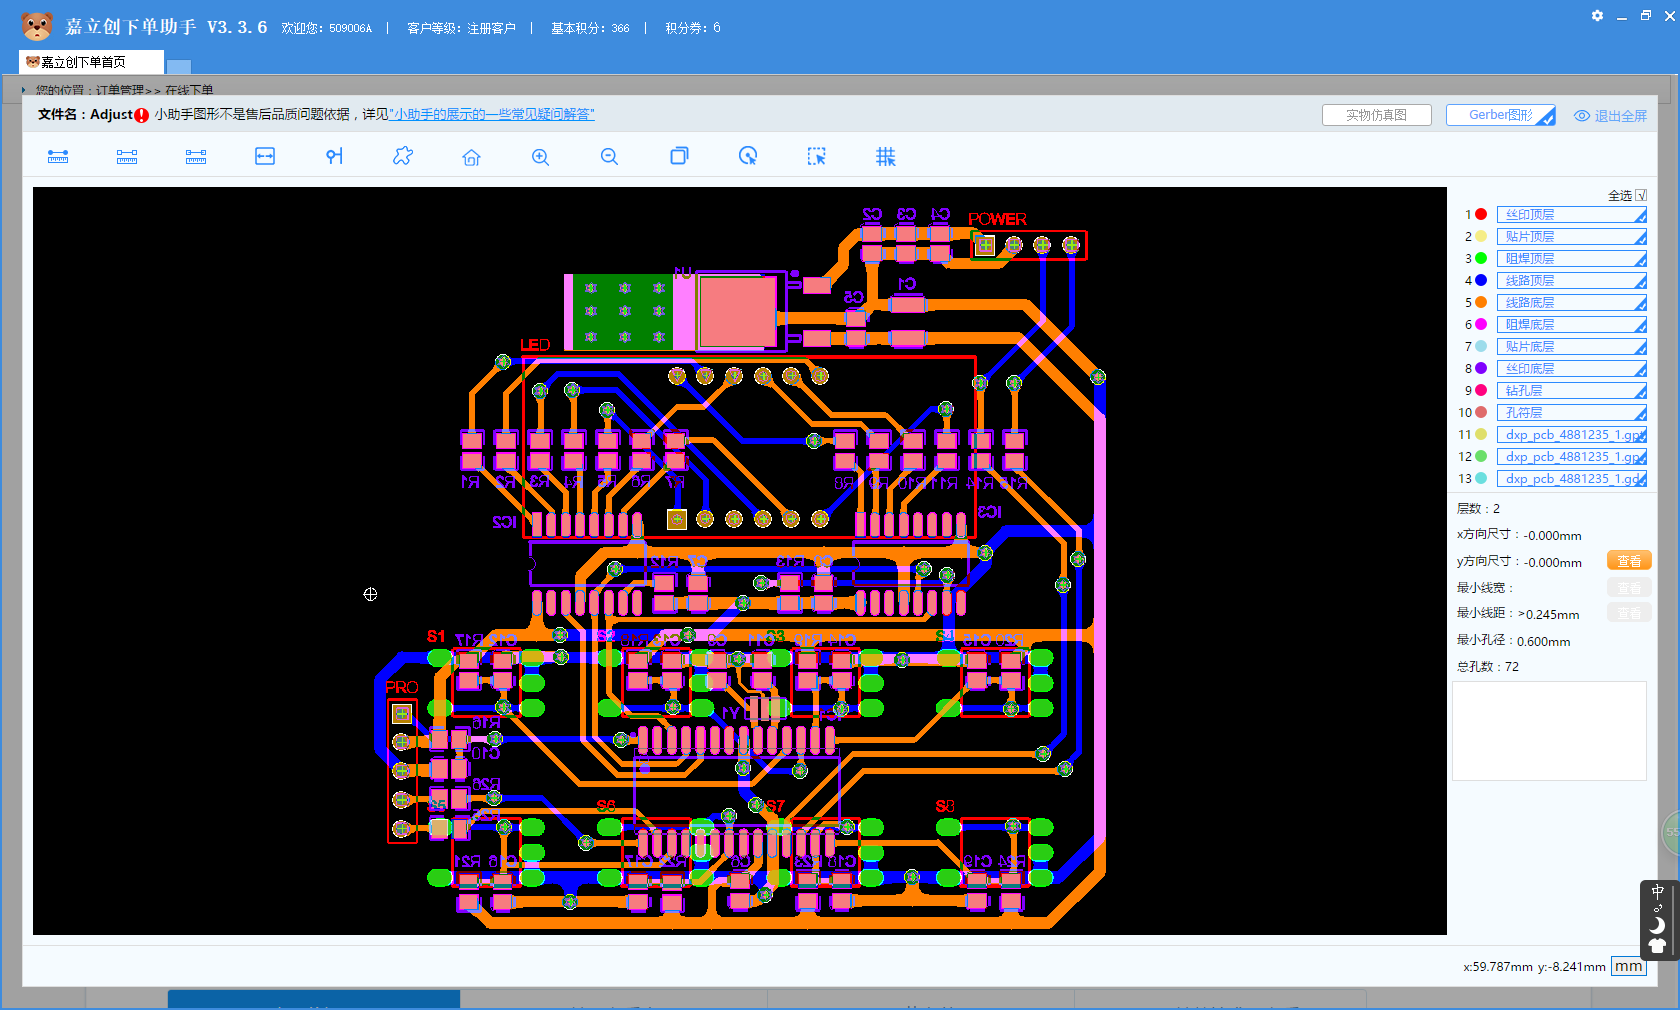Toggle the 丝印底层 layer visibility
This screenshot has width=1680, height=1010.
1572,369
